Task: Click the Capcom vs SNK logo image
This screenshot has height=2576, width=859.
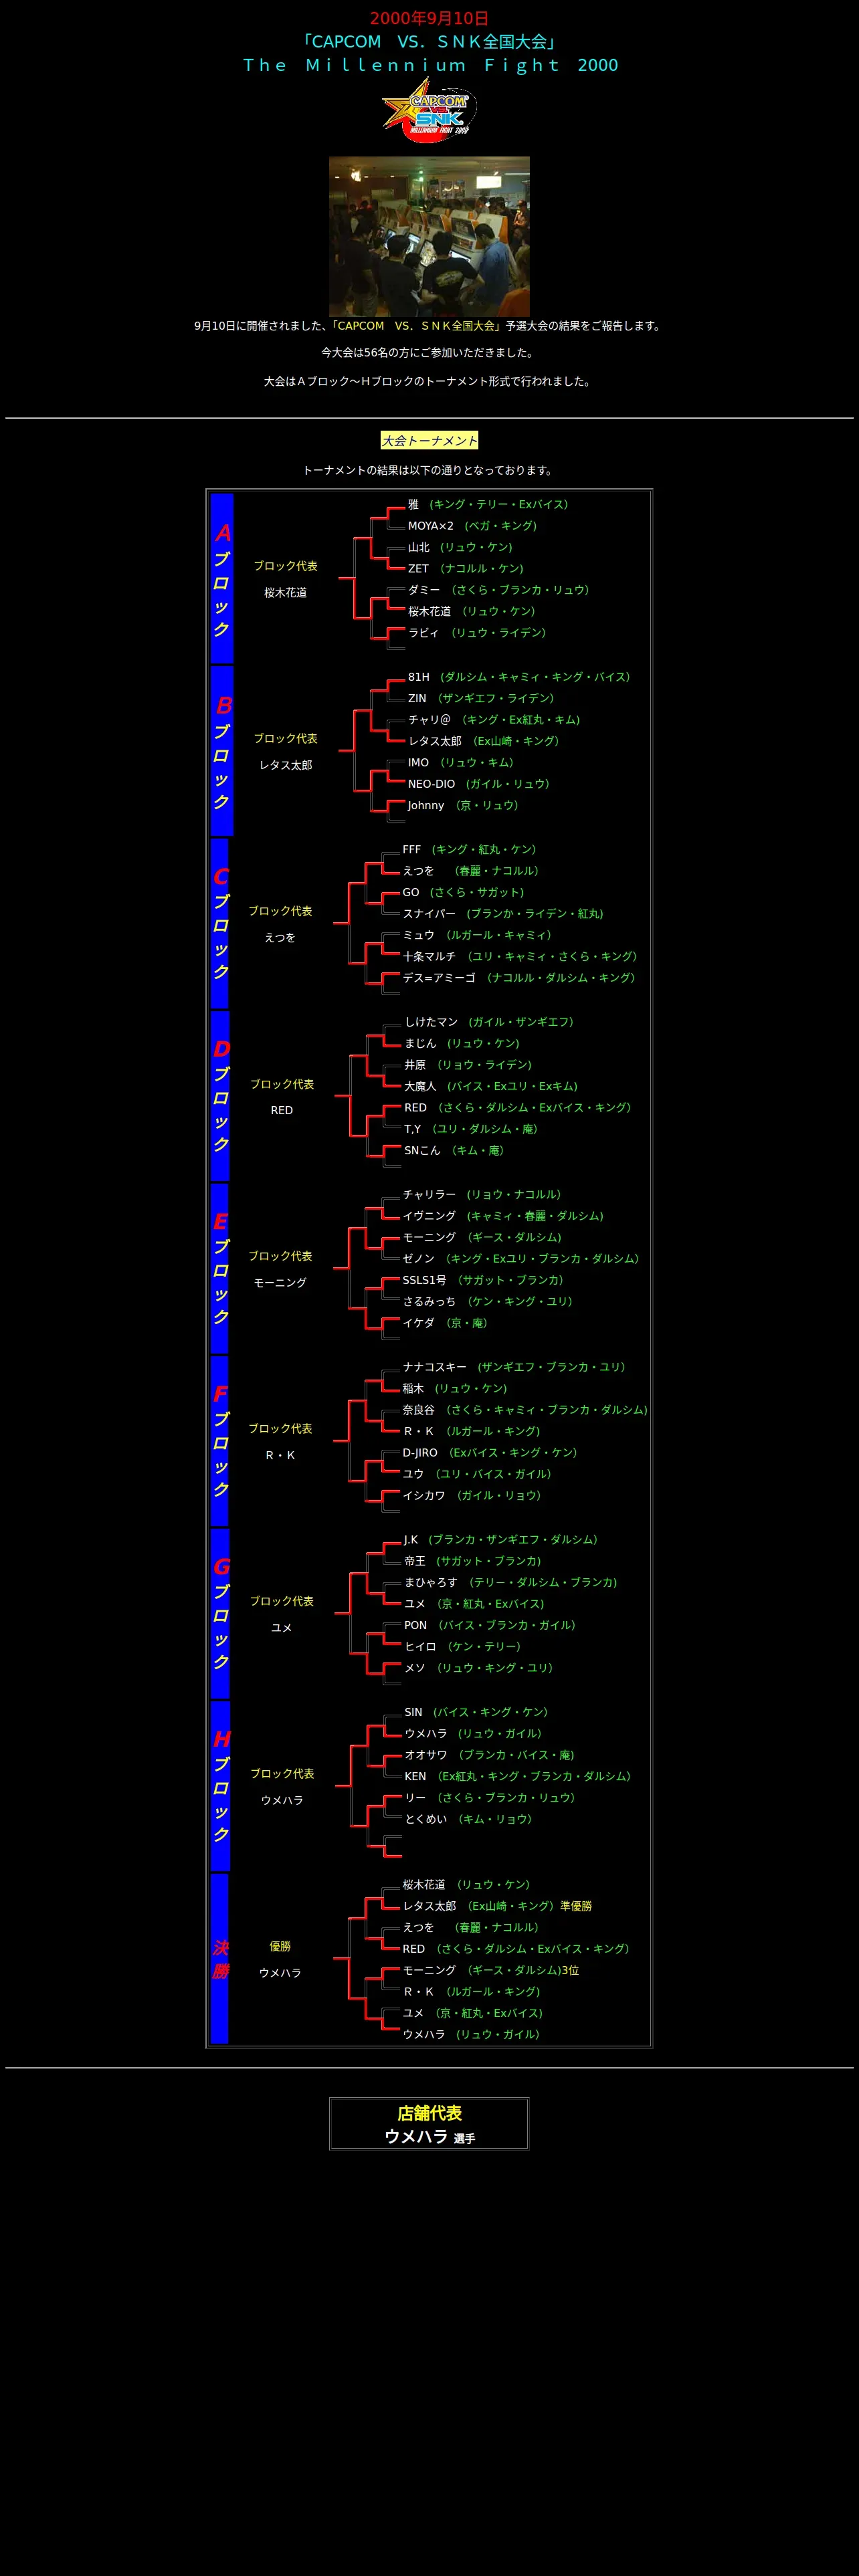Action: tap(429, 111)
